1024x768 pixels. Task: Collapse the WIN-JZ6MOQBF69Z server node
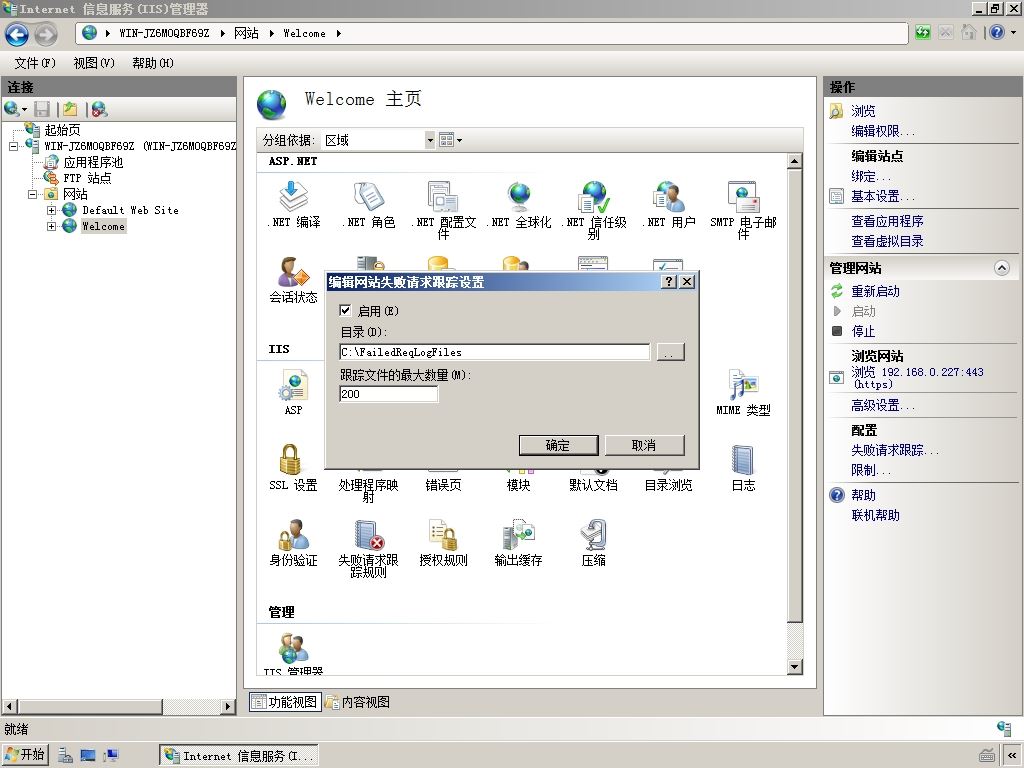click(x=13, y=146)
